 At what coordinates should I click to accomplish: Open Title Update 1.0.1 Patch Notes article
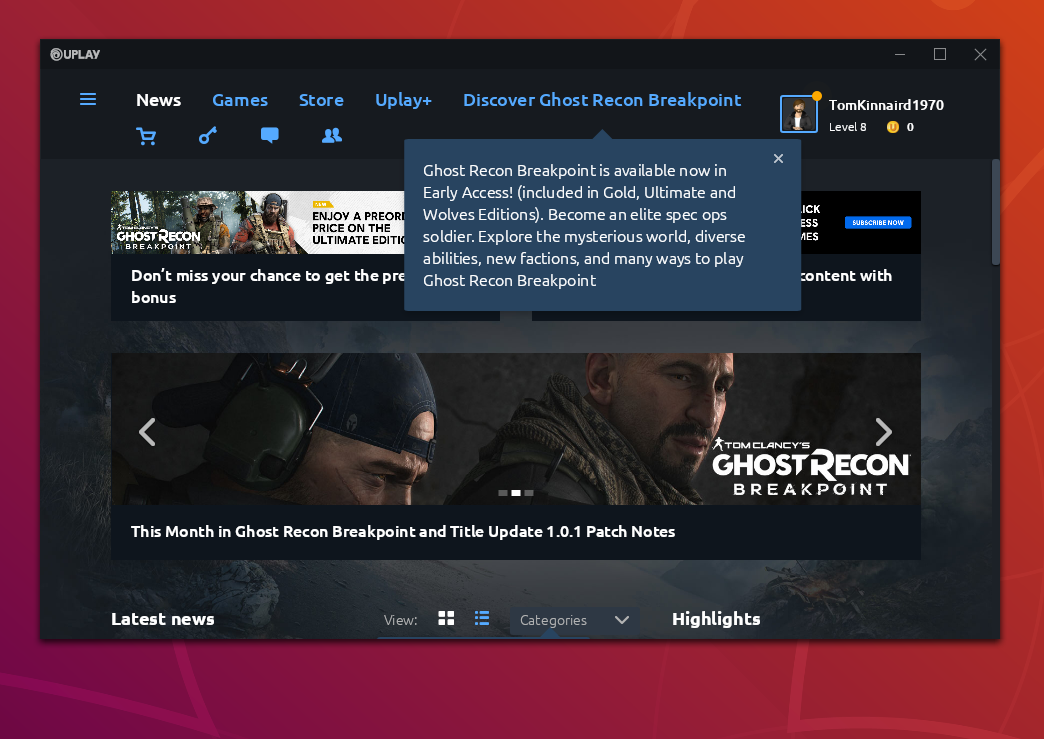[x=403, y=531]
